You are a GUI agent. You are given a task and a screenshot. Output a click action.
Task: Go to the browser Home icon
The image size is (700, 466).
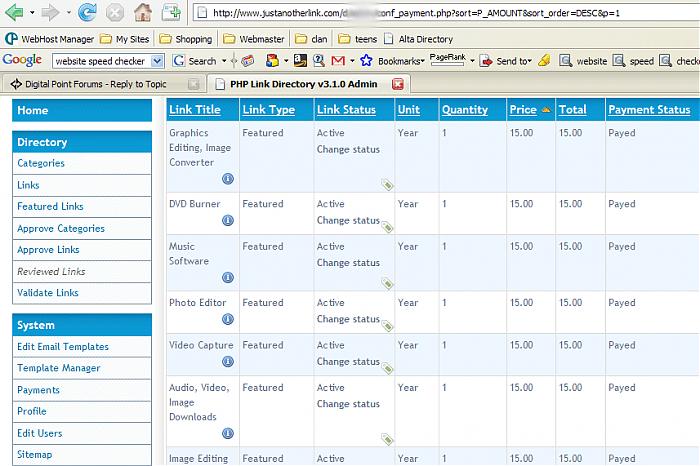pyautogui.click(x=143, y=12)
